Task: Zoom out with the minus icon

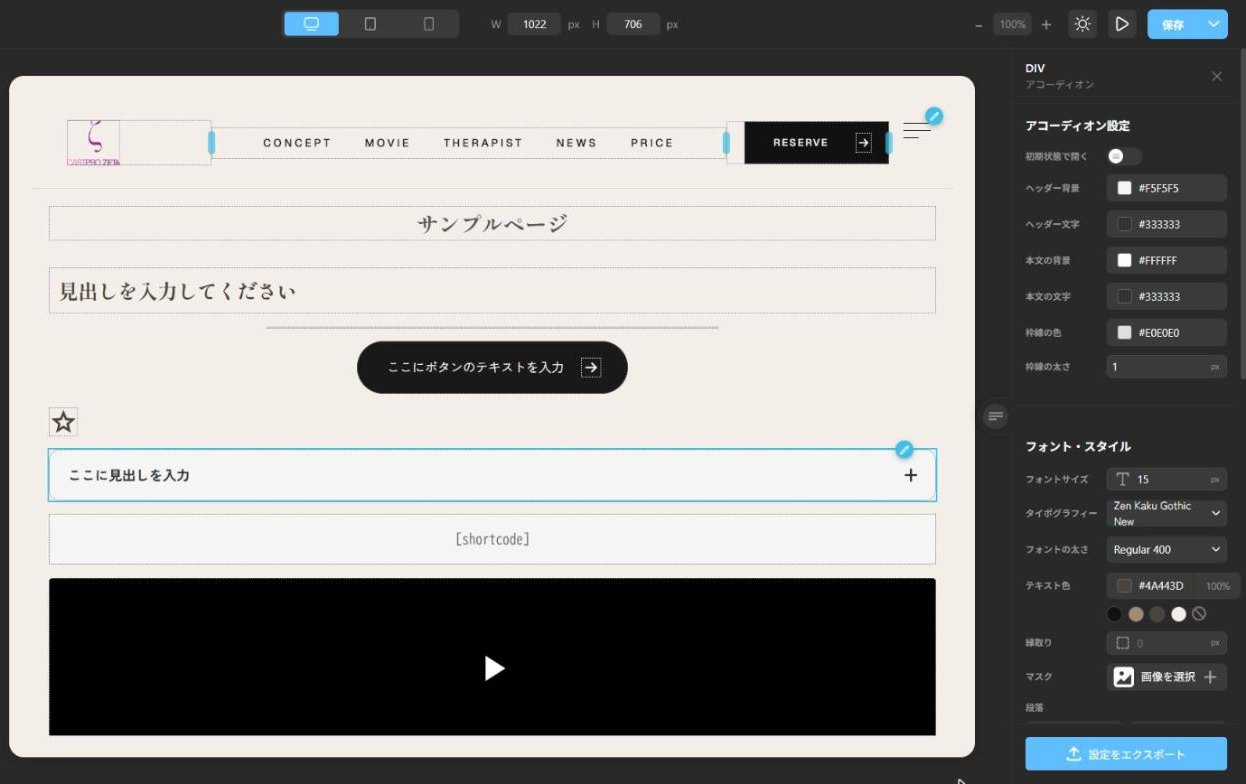Action: (x=978, y=25)
